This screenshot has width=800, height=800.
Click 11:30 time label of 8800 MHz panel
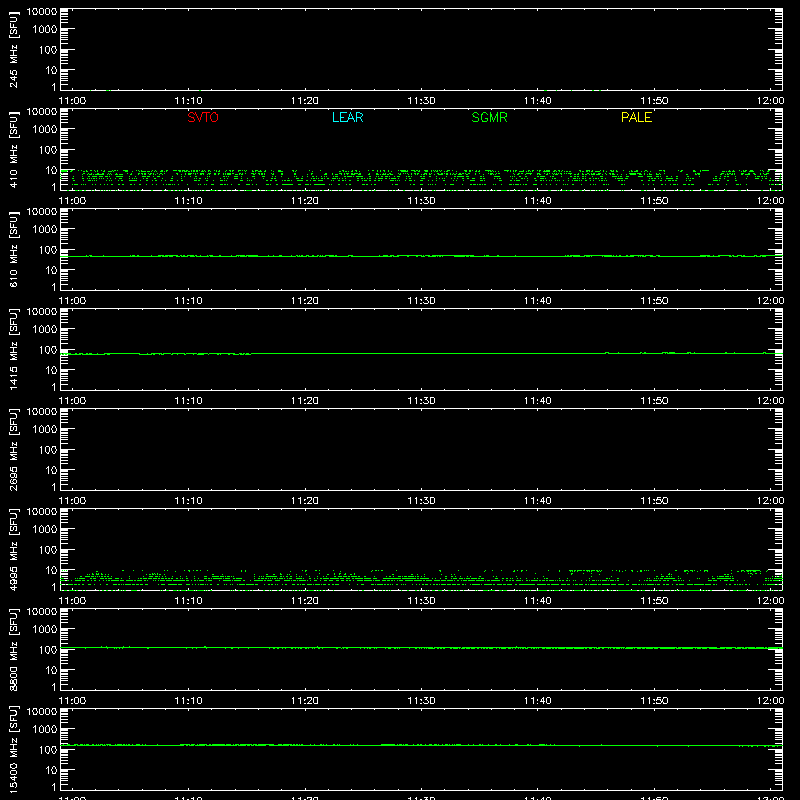click(421, 701)
